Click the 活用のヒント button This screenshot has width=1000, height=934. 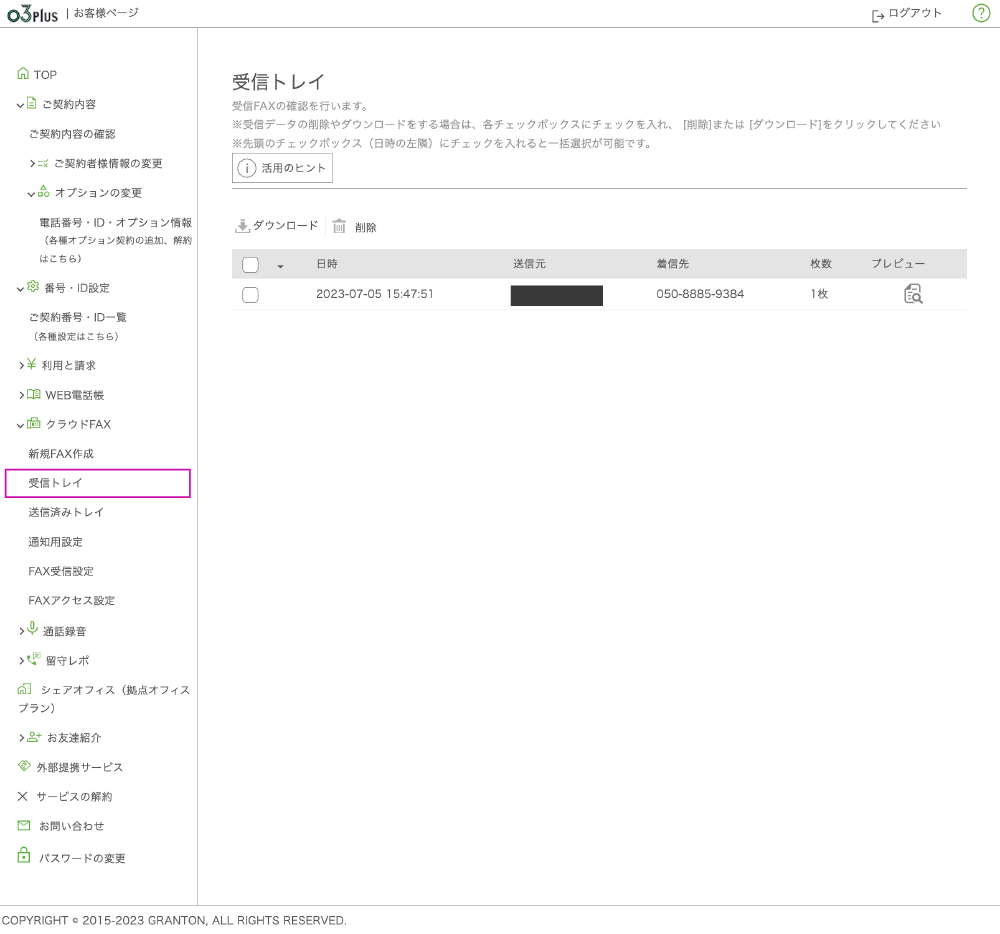[x=282, y=168]
